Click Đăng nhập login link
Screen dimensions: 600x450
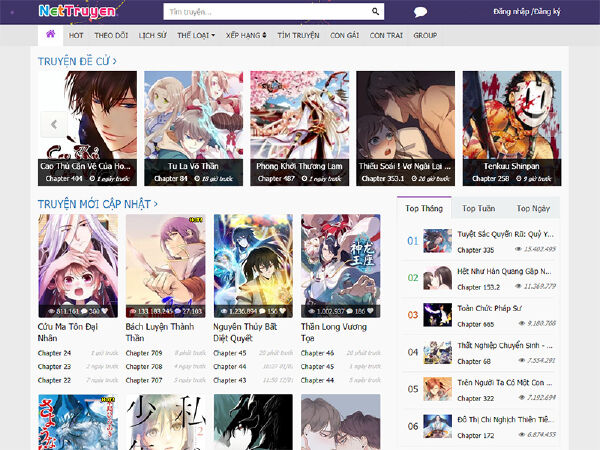click(511, 11)
